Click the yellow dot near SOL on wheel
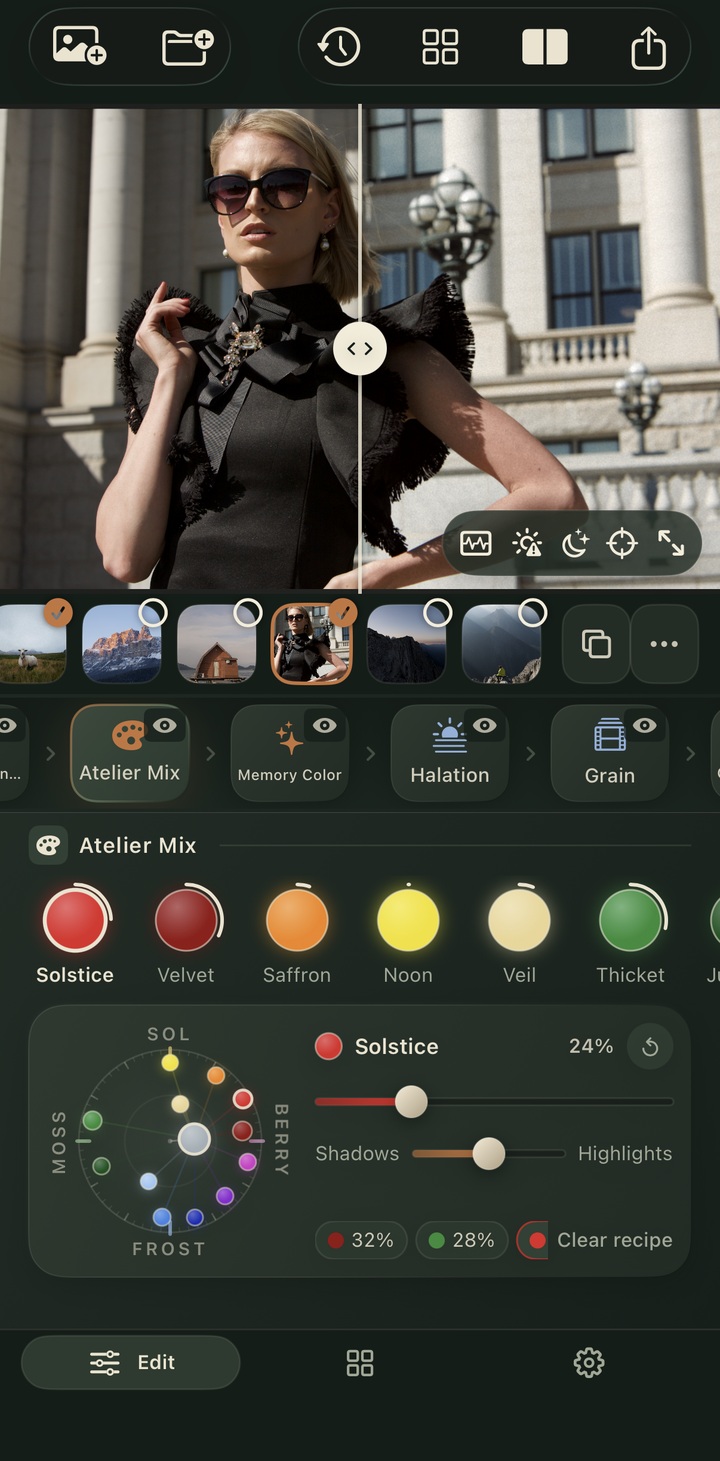This screenshot has width=720, height=1461. [x=170, y=1062]
